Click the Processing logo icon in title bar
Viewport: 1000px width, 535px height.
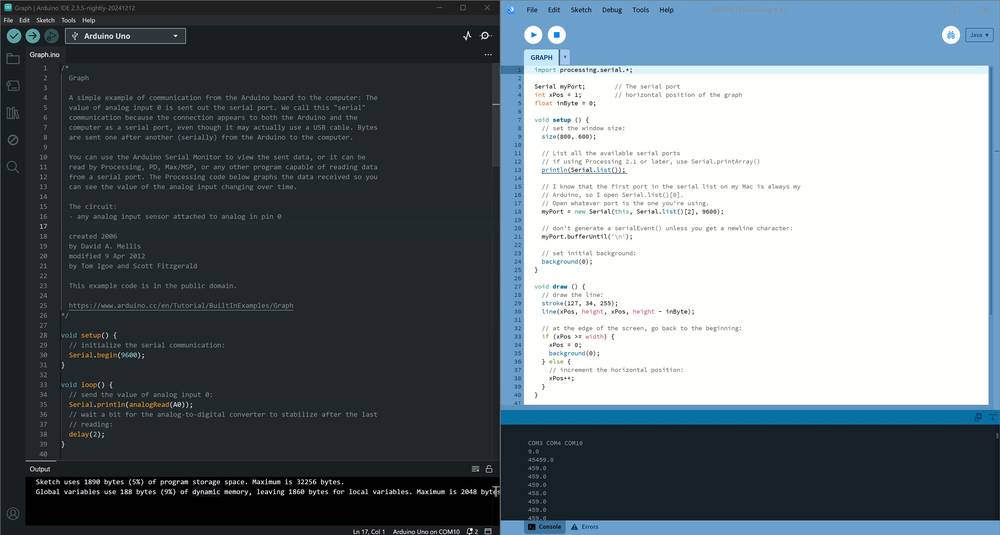[x=511, y=10]
